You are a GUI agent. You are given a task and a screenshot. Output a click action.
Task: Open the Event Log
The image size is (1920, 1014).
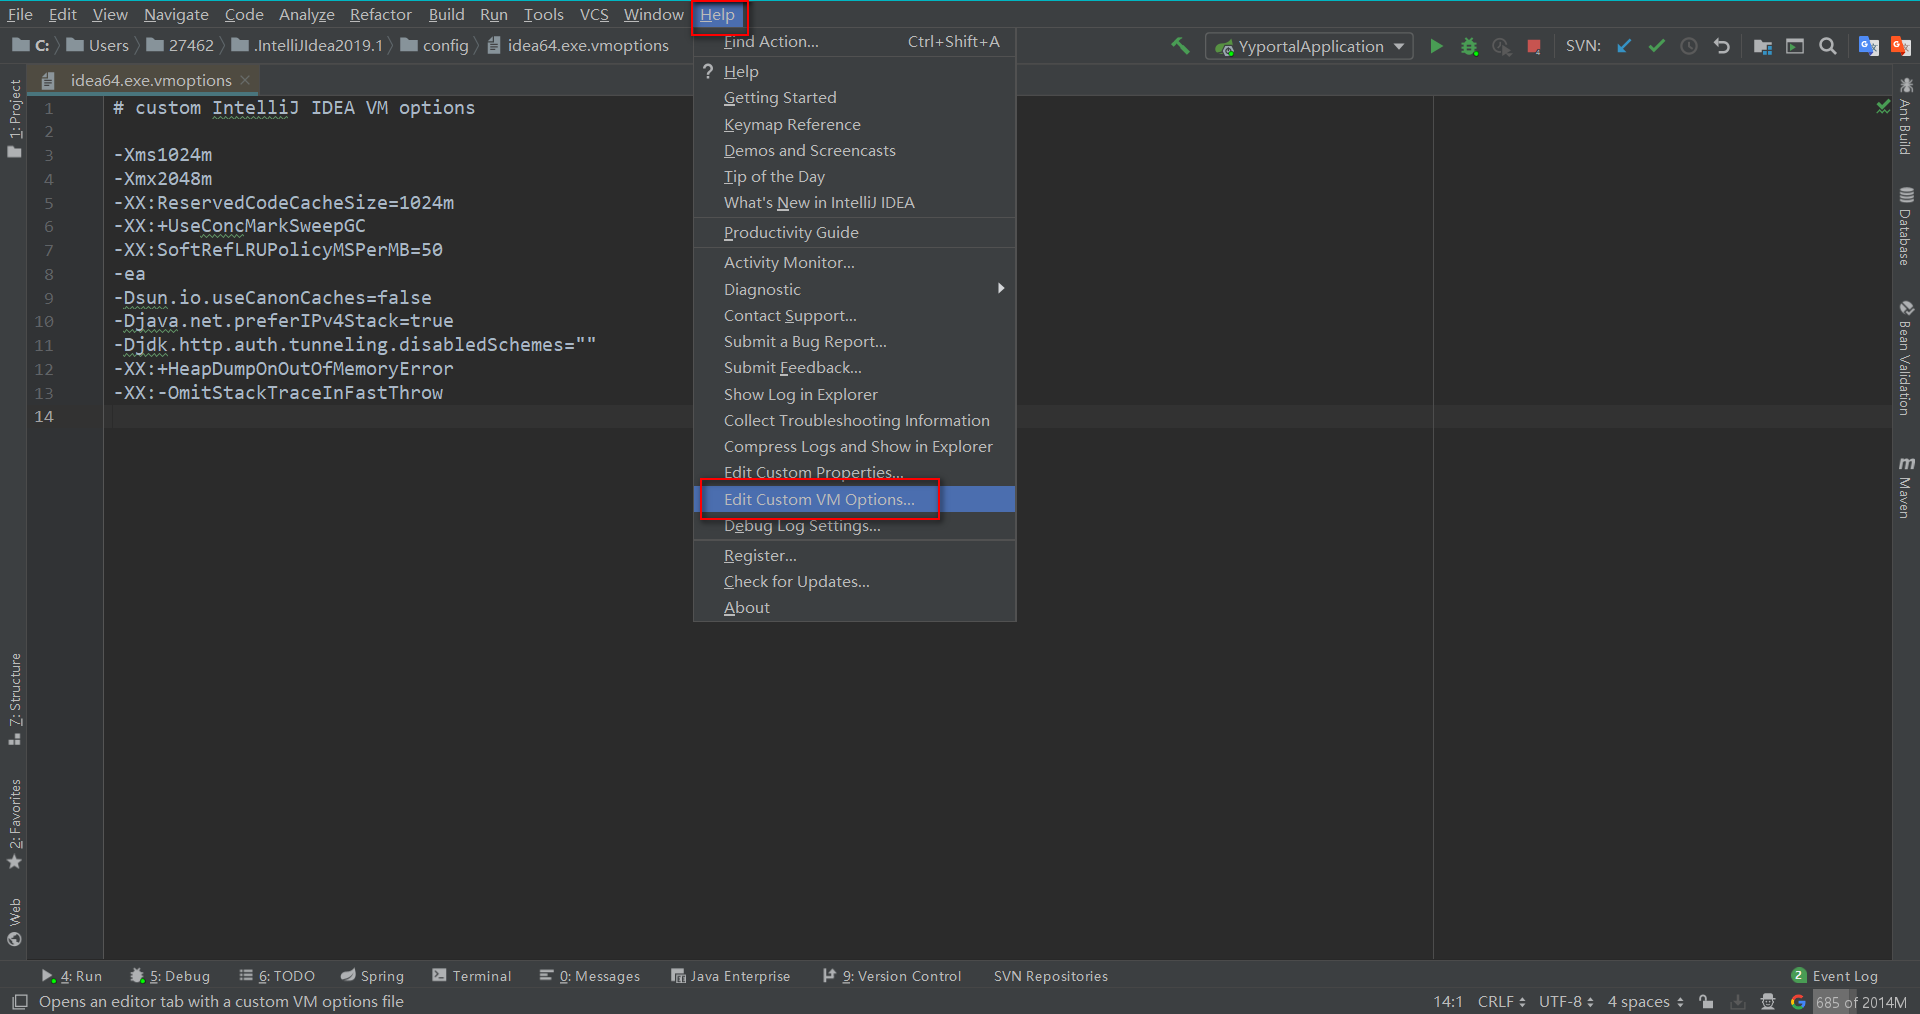point(1834,976)
